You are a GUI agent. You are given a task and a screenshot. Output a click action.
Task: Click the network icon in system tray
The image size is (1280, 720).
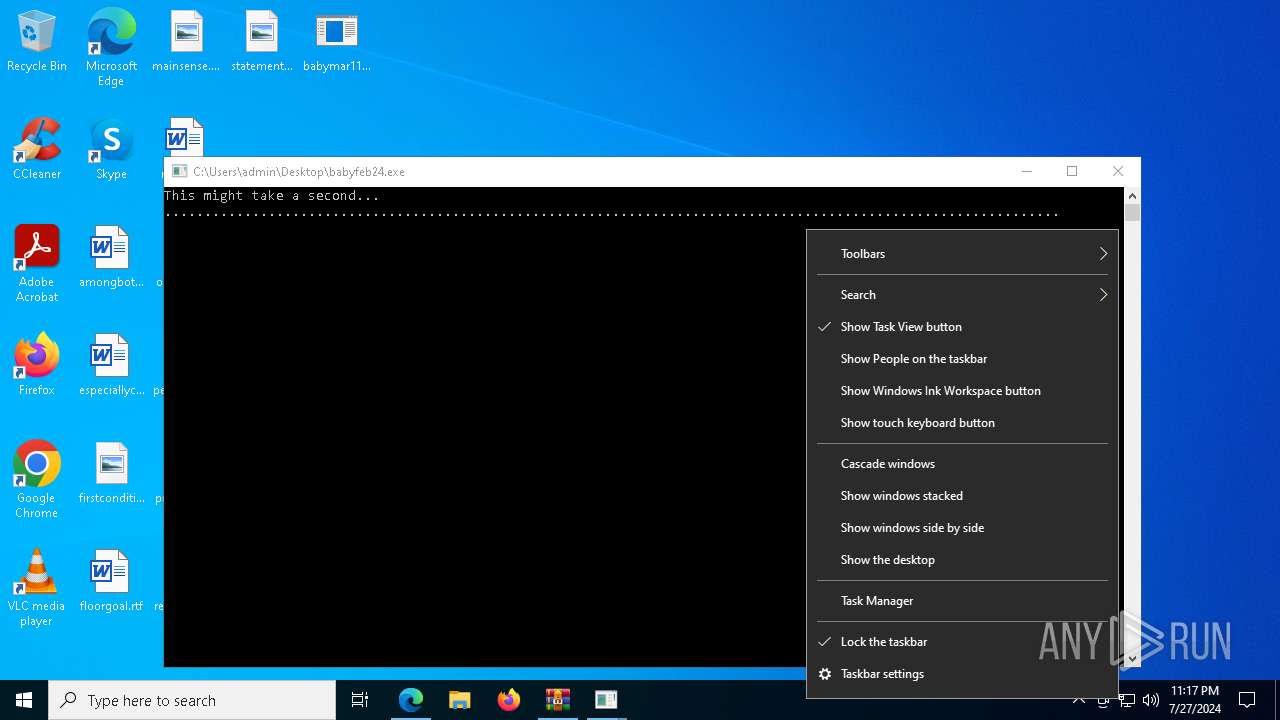[x=1127, y=700]
